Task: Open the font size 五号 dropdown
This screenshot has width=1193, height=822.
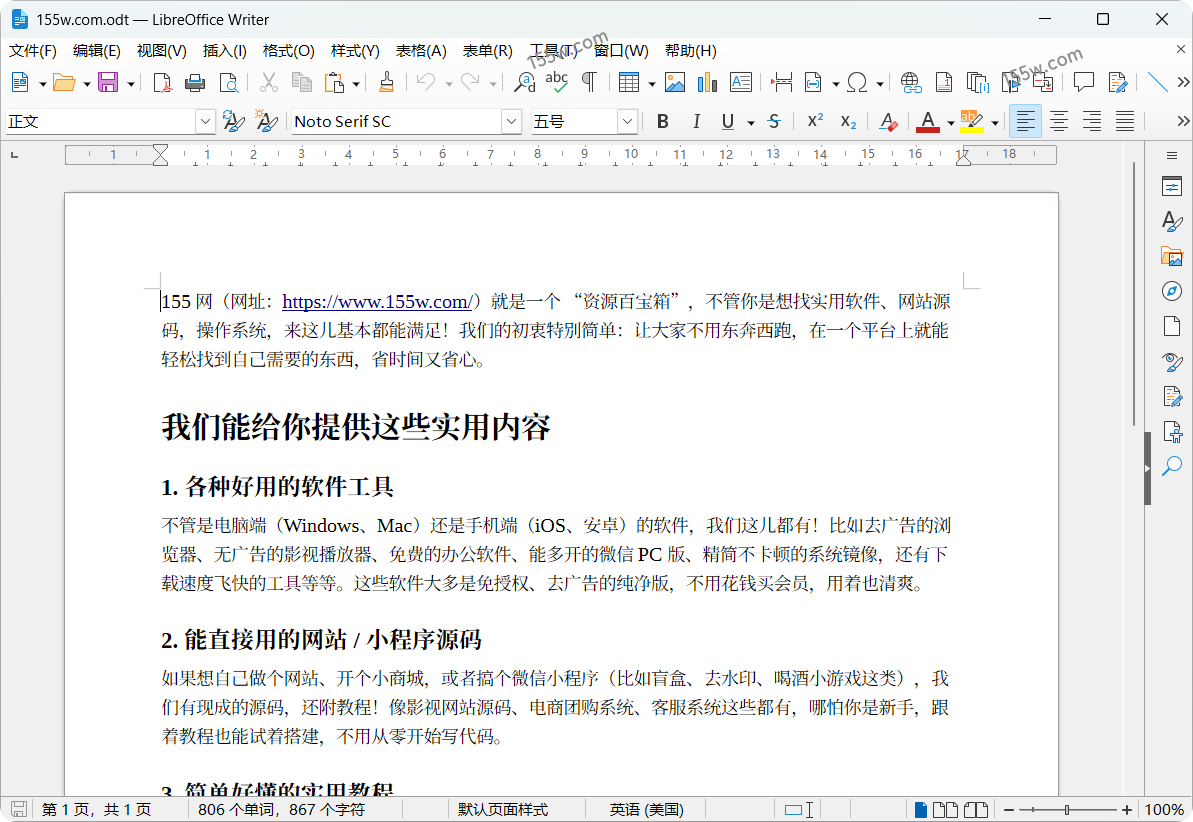Action: pos(627,122)
